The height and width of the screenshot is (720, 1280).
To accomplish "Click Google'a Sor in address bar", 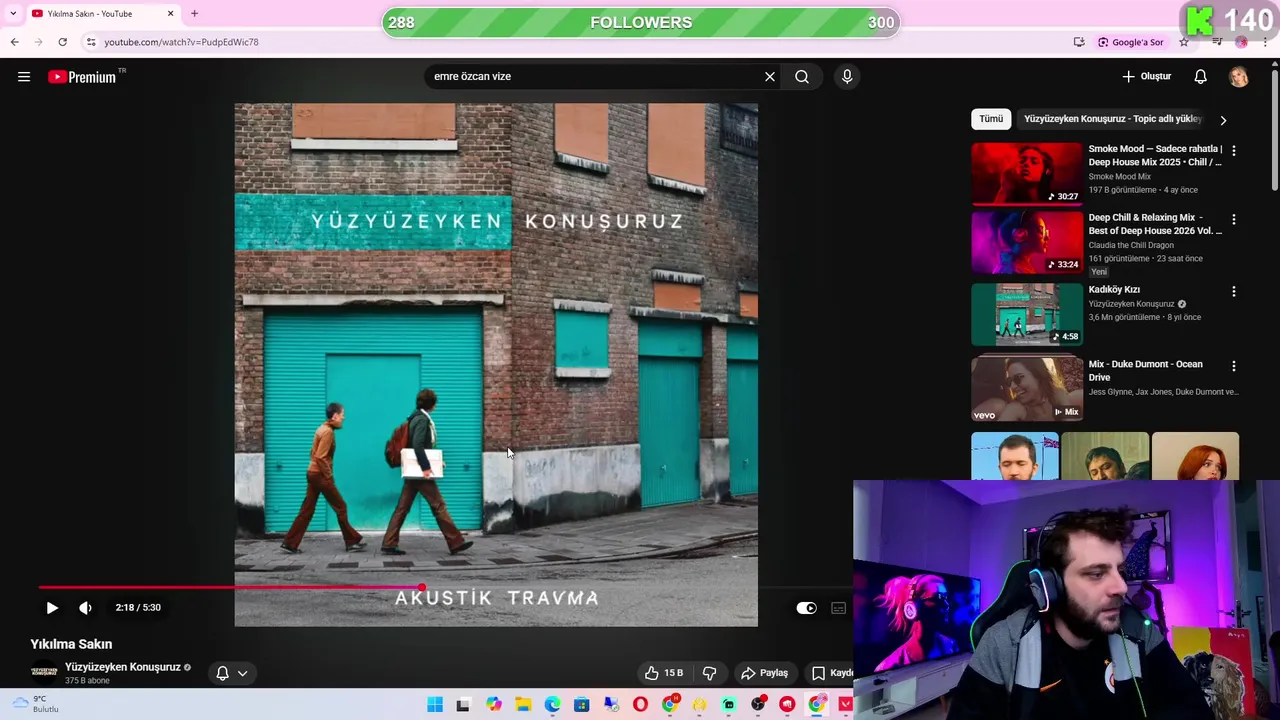I will (1131, 42).
